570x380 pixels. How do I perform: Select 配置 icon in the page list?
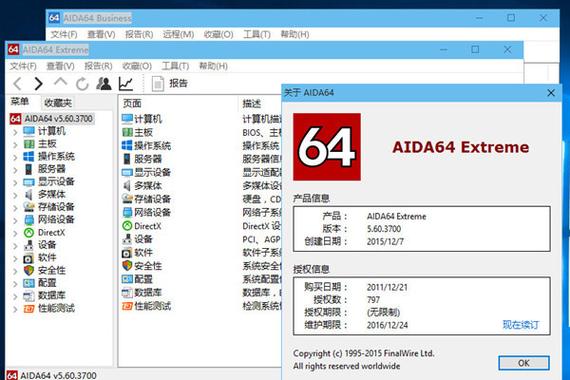point(127,279)
